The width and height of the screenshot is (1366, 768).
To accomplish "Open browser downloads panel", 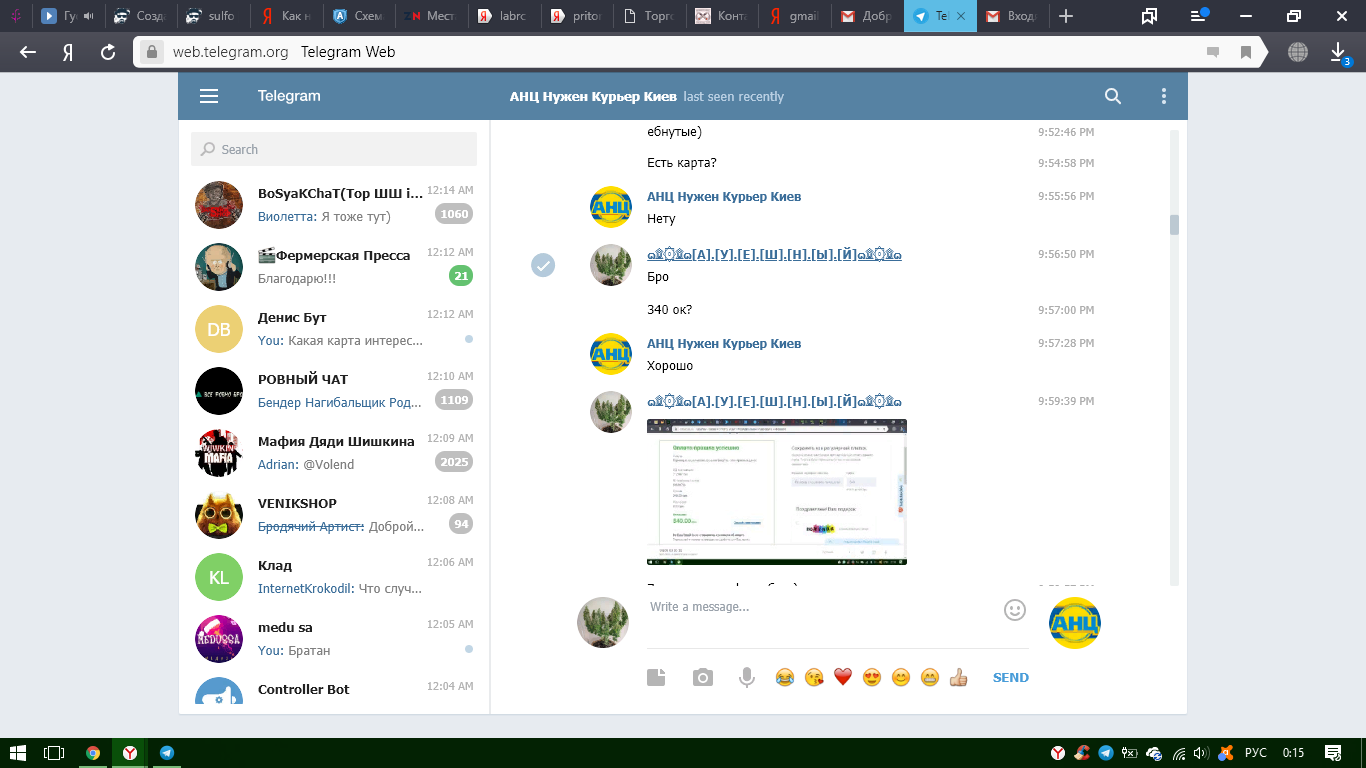I will 1339,53.
